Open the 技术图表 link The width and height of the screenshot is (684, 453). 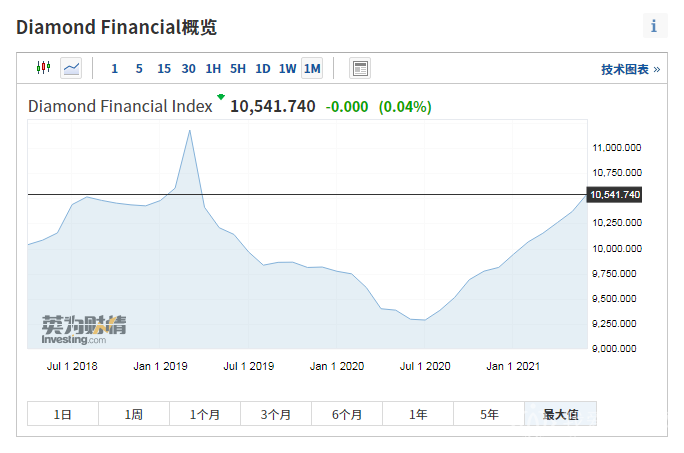coord(630,69)
